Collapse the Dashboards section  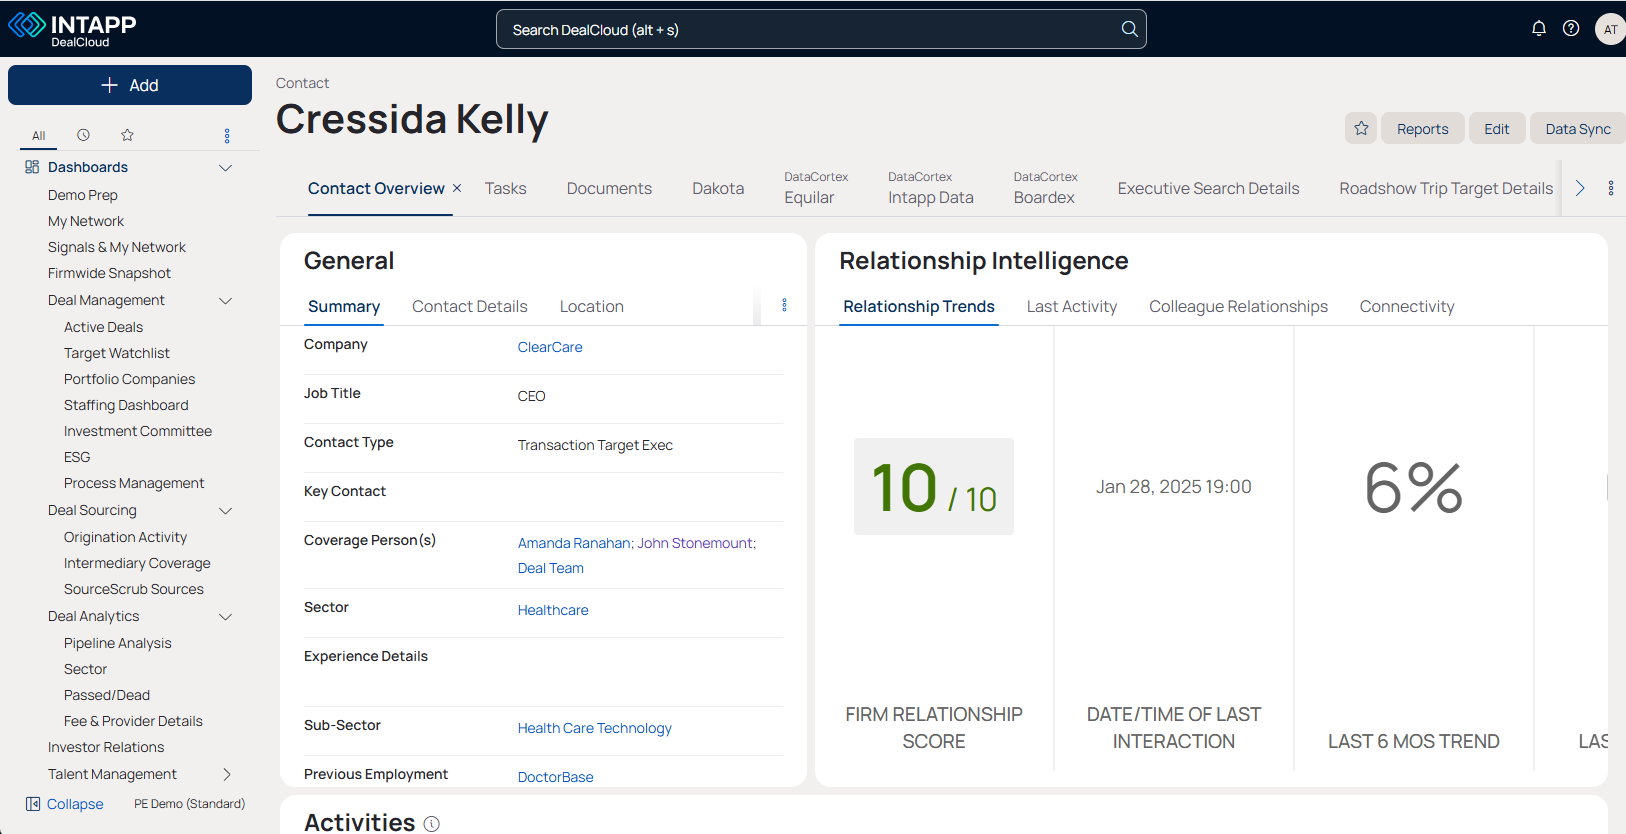[226, 167]
